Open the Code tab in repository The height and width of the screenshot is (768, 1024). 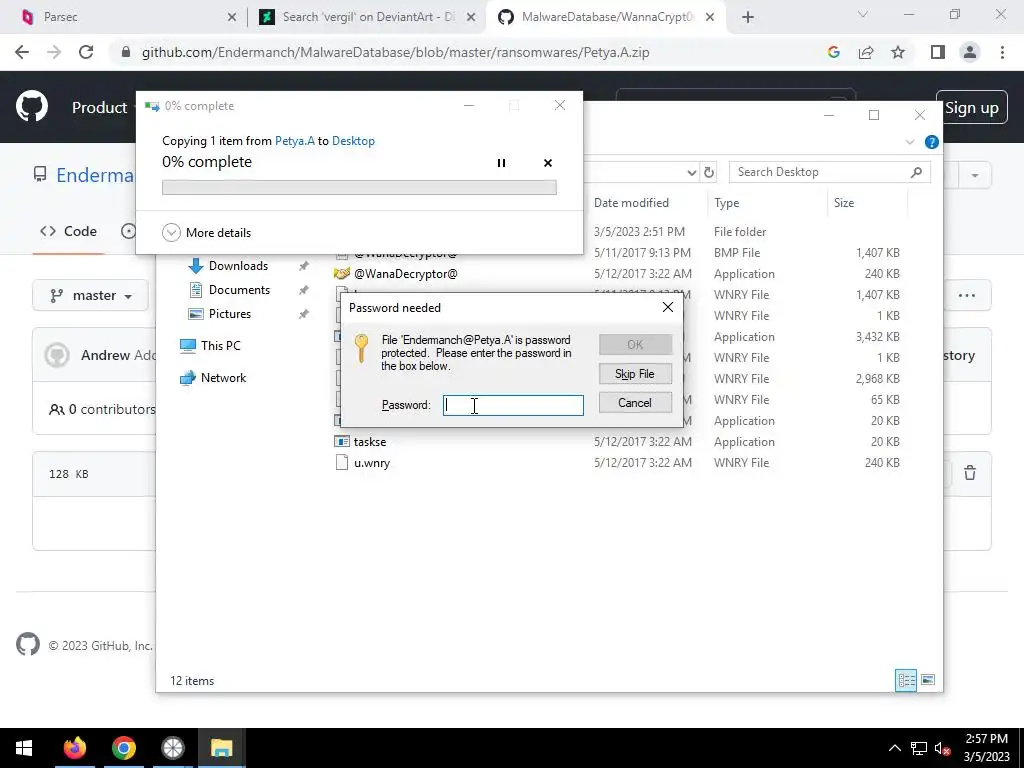(68, 231)
